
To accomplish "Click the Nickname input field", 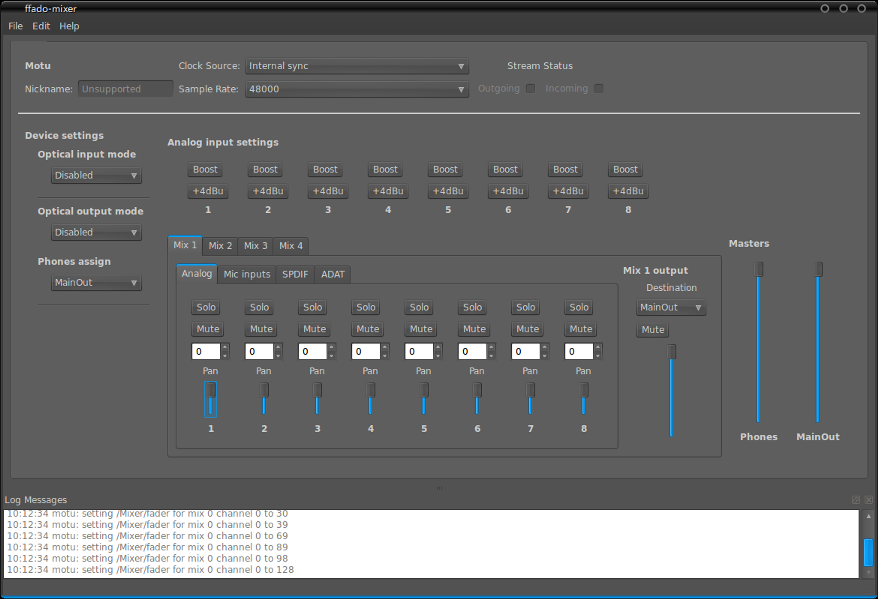I will 125,89.
